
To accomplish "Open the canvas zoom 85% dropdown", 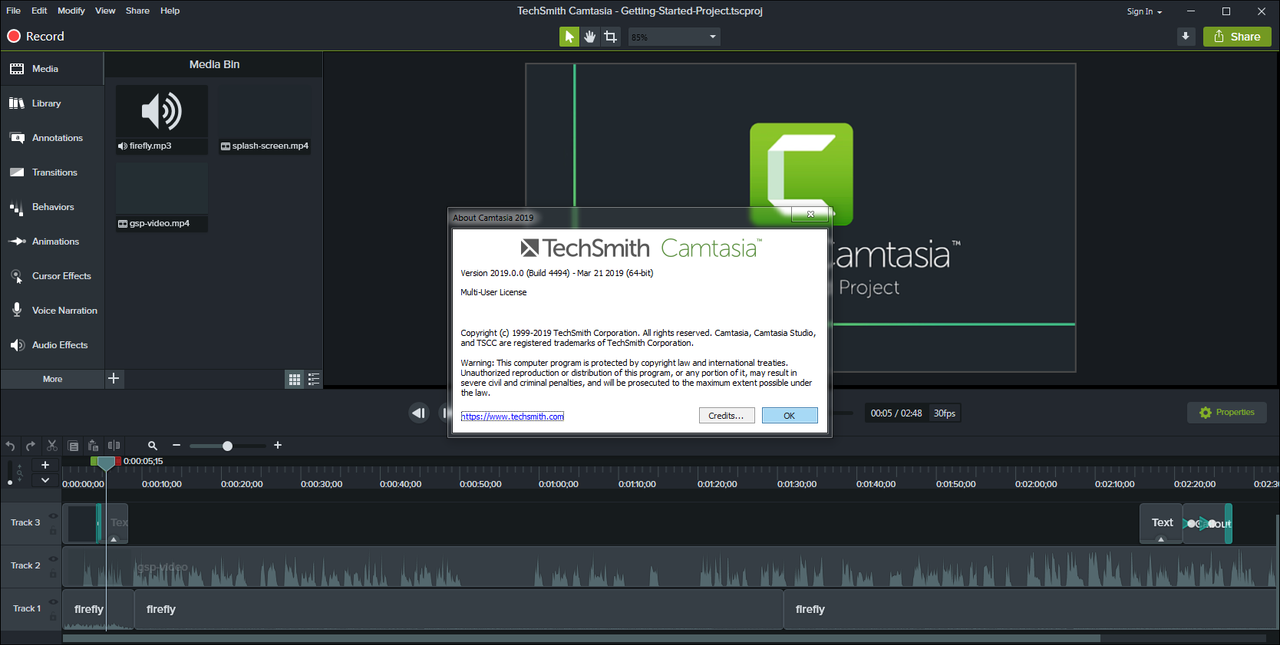I will [673, 37].
